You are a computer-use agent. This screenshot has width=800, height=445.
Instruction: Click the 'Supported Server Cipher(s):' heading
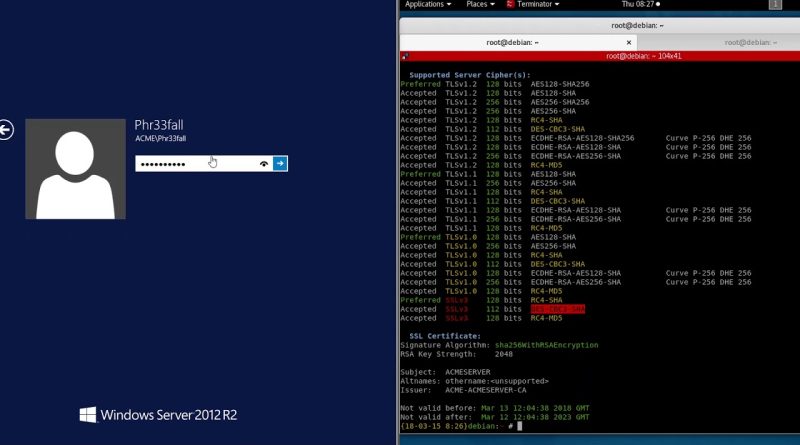tap(470, 75)
